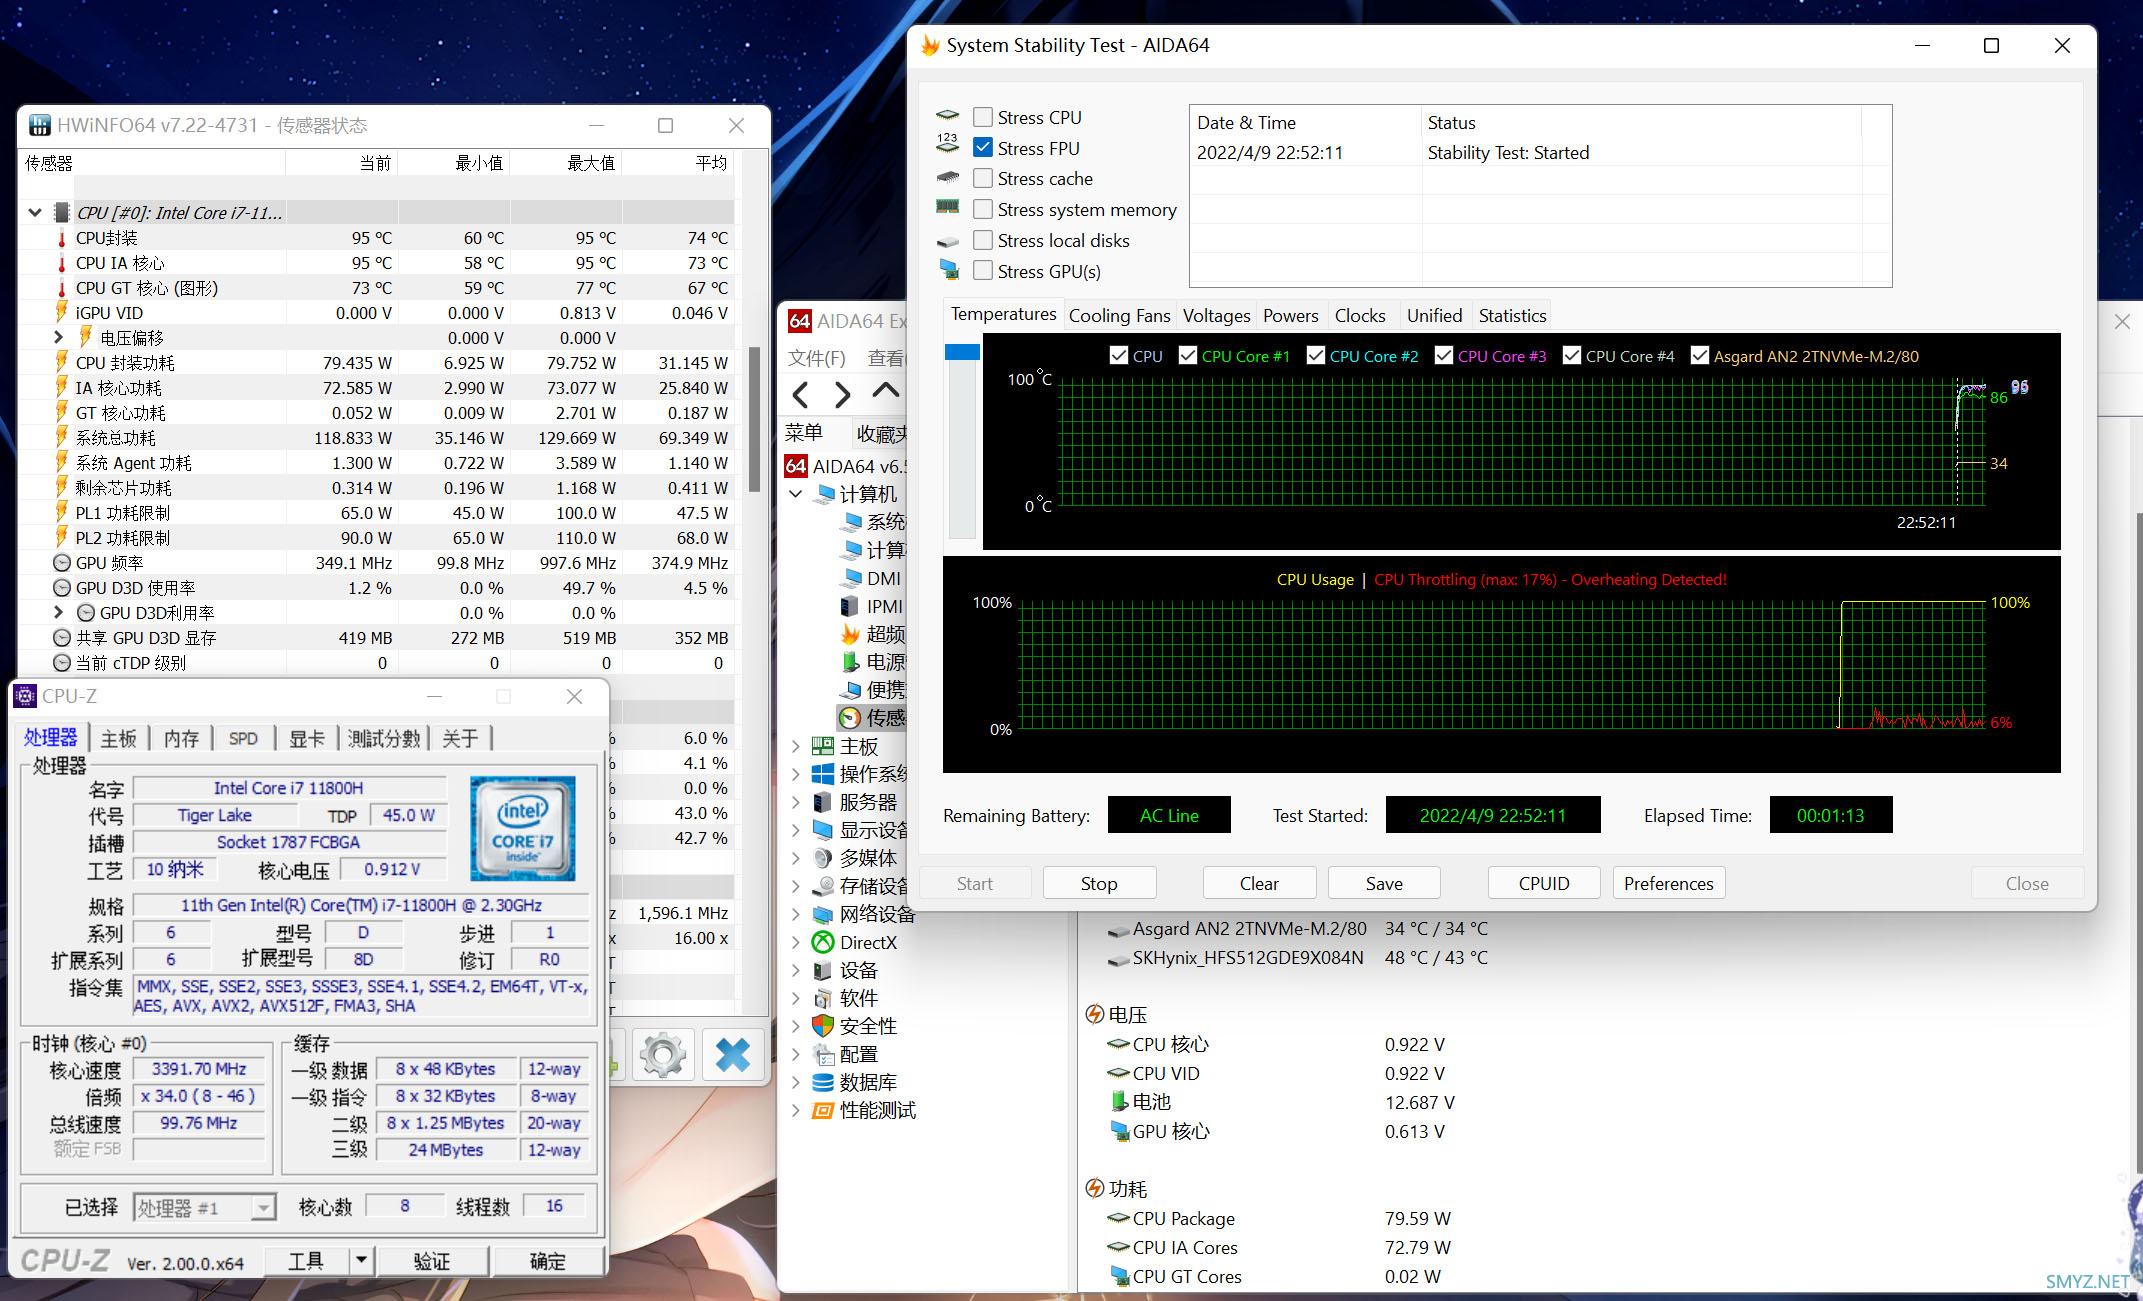Select the 安全性 shield icon in AIDA64 tree
The width and height of the screenshot is (2143, 1301).
click(823, 1026)
